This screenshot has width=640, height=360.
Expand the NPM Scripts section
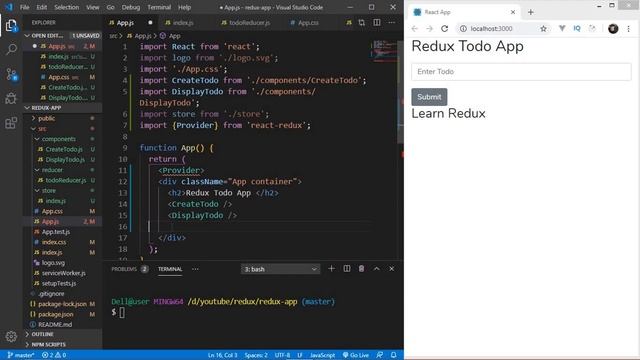pyautogui.click(x=61, y=344)
